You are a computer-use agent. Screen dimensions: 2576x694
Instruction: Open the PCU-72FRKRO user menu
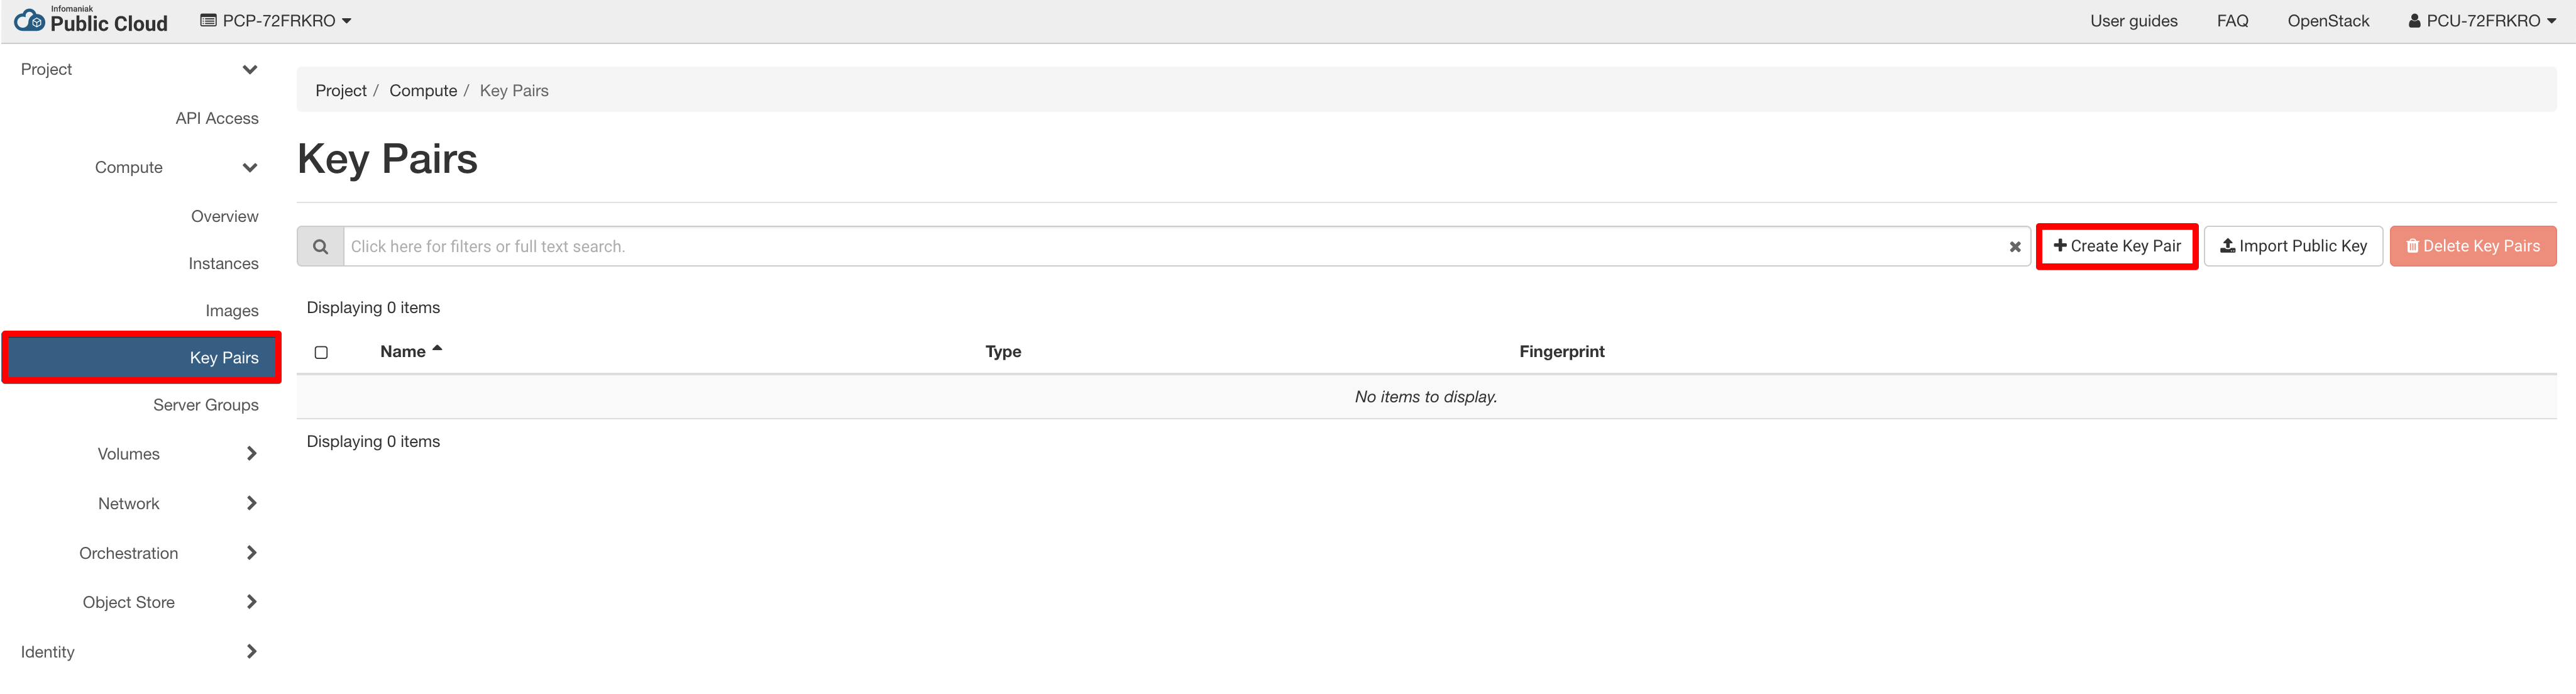(2482, 21)
